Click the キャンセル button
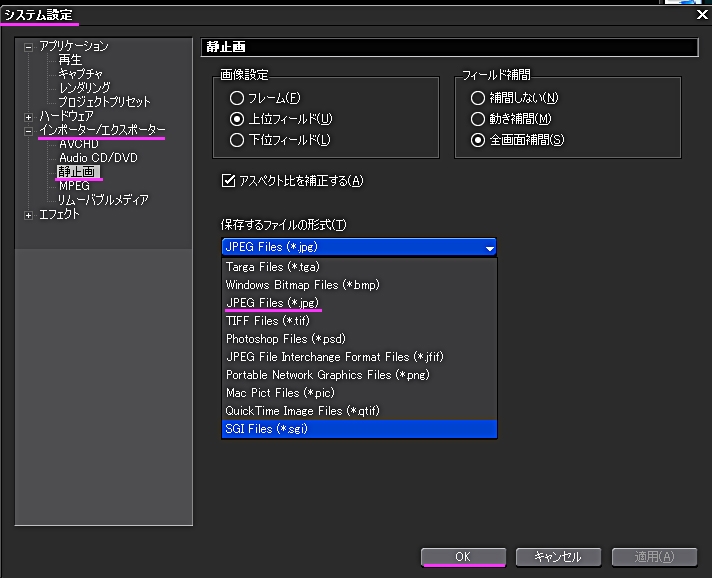The width and height of the screenshot is (712, 578). (x=557, y=556)
